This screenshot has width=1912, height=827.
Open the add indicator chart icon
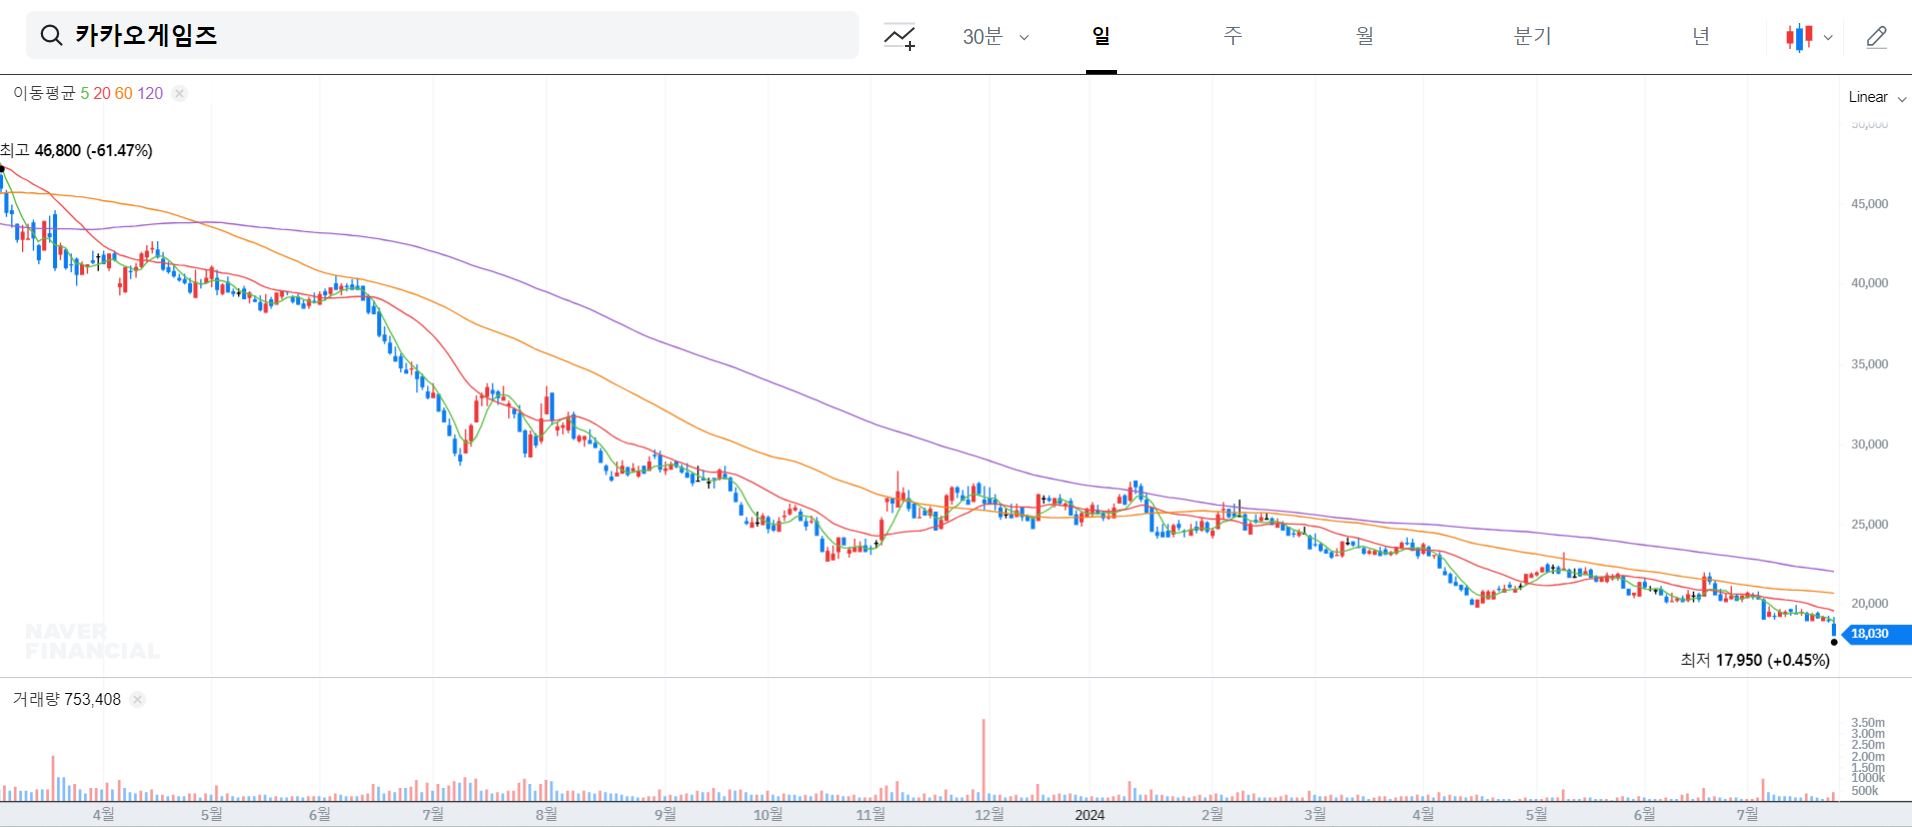coord(899,37)
